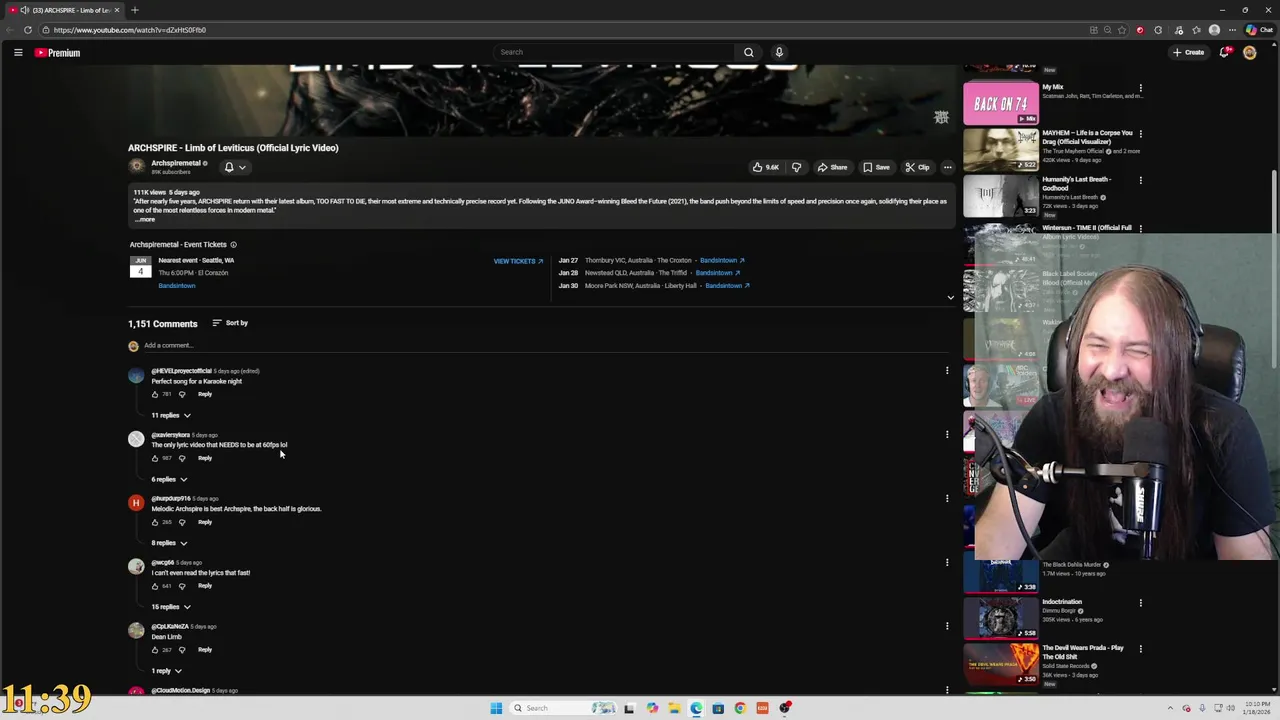Screen dimensions: 1280x720
Task: Open more actions menu beside Clip
Action: pyautogui.click(x=947, y=167)
